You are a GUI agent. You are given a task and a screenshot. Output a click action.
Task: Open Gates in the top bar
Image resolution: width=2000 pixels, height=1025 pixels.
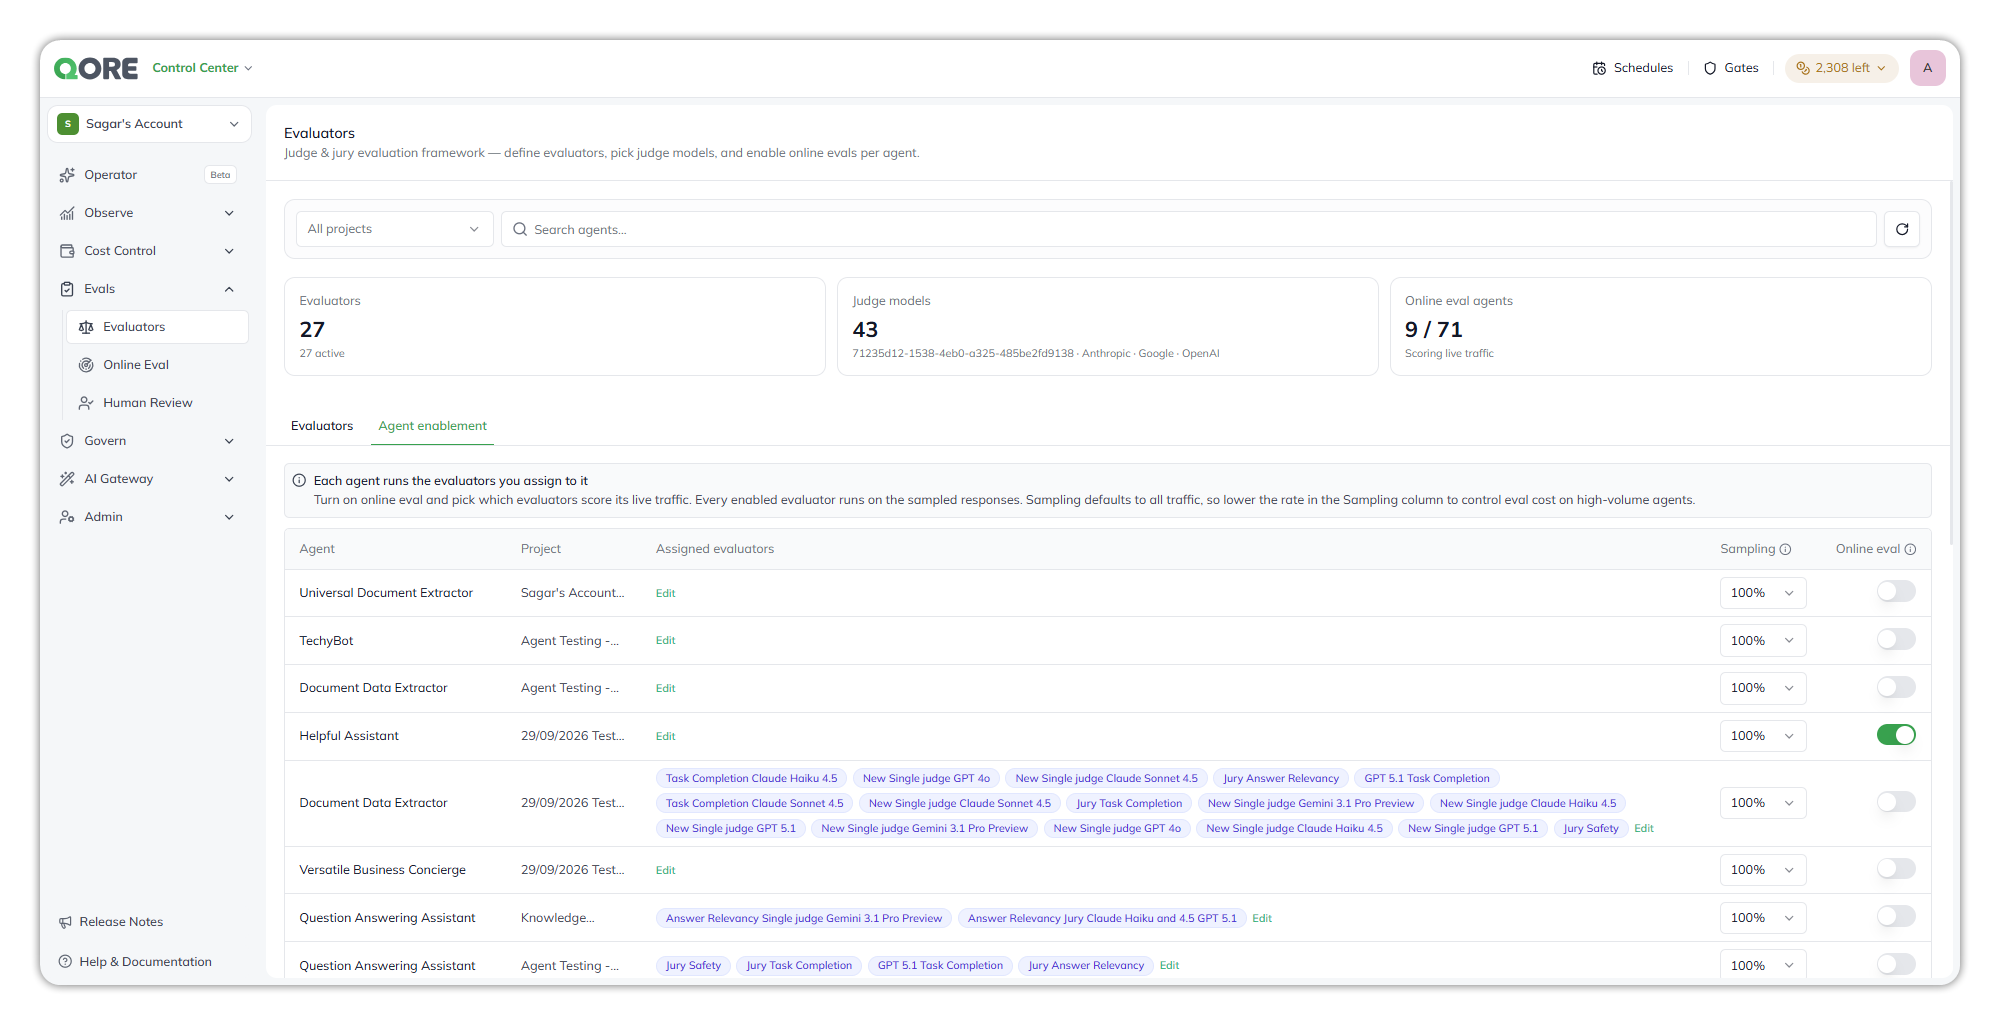tap(1731, 68)
